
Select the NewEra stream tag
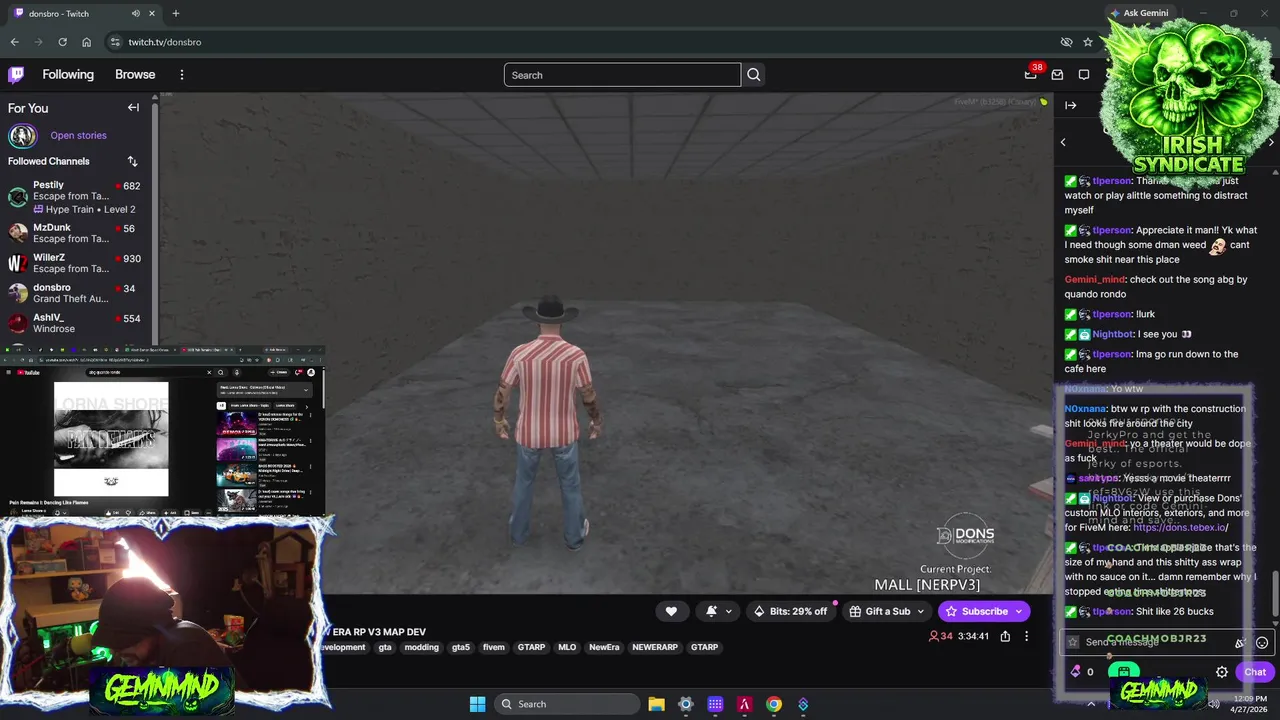(604, 647)
